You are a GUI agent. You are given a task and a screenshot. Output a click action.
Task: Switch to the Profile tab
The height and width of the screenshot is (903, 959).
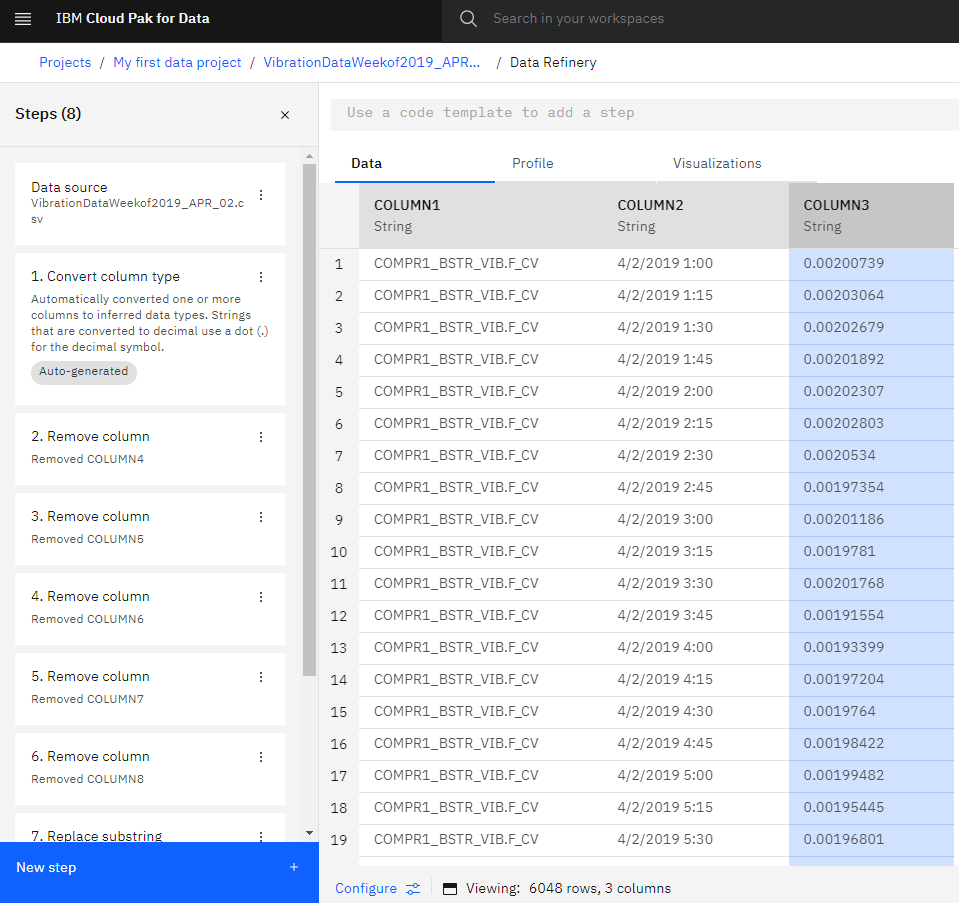coord(532,164)
